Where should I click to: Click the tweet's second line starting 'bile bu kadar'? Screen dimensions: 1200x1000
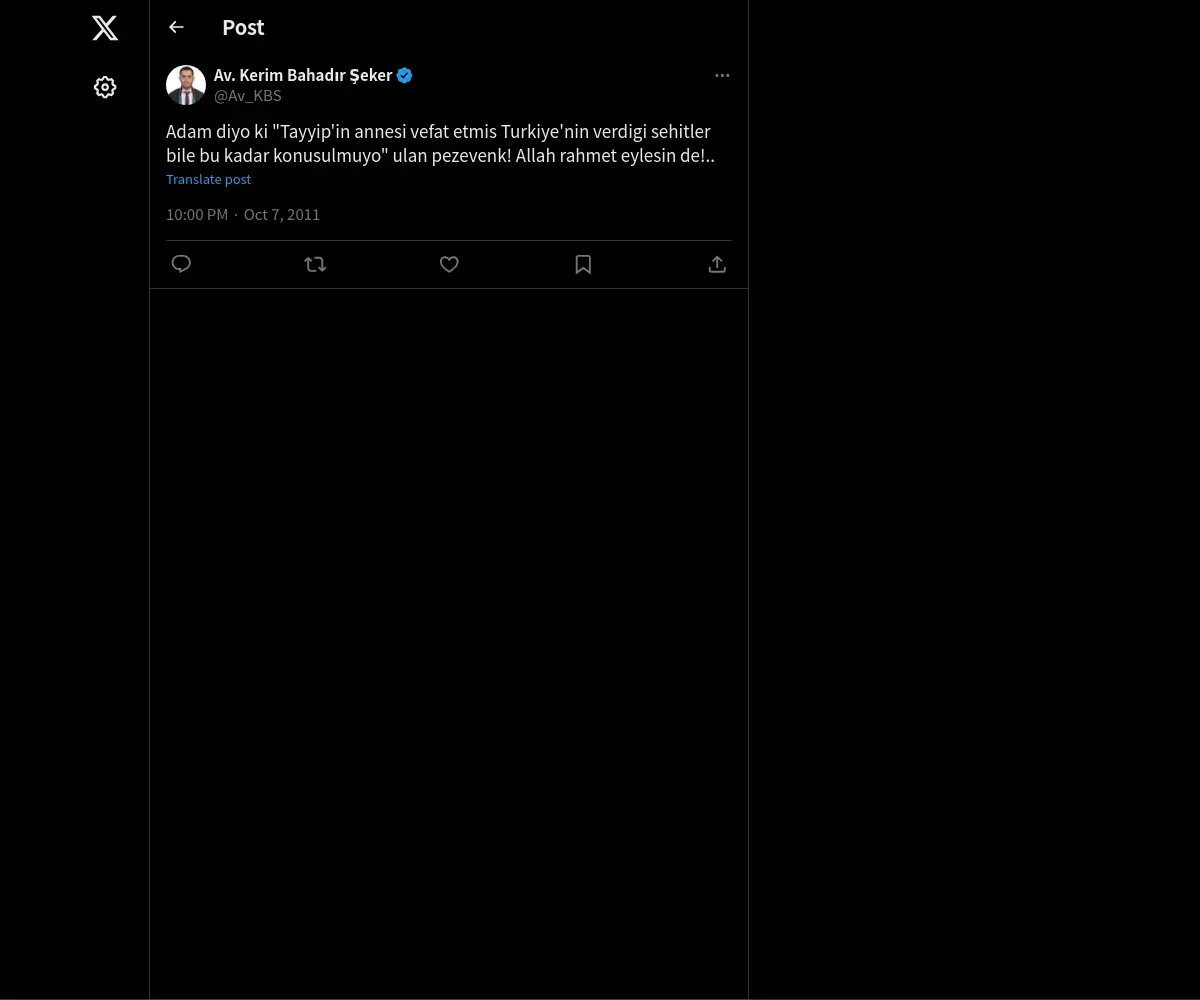(x=440, y=156)
